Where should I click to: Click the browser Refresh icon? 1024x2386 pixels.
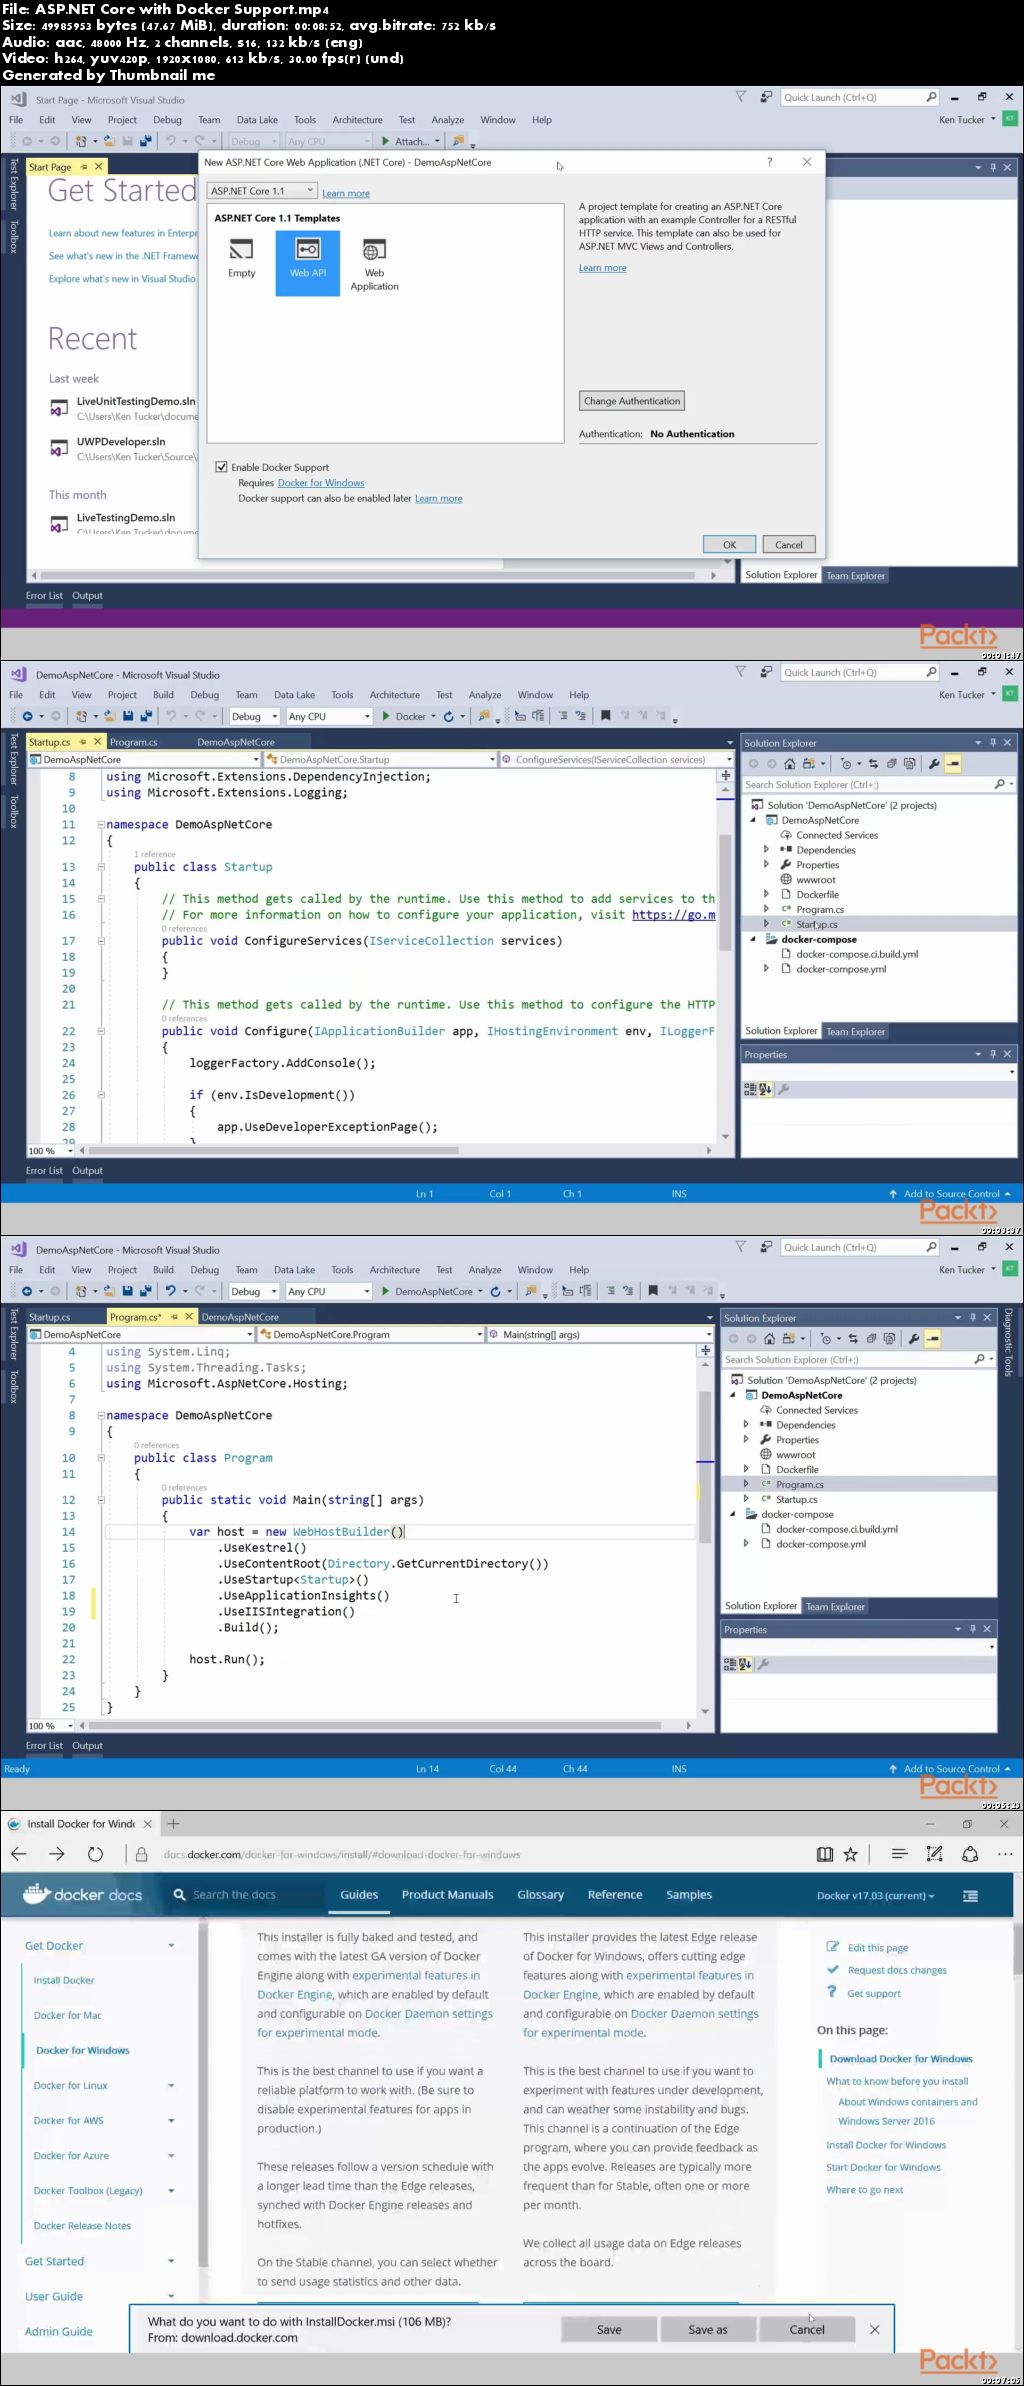tap(95, 1854)
